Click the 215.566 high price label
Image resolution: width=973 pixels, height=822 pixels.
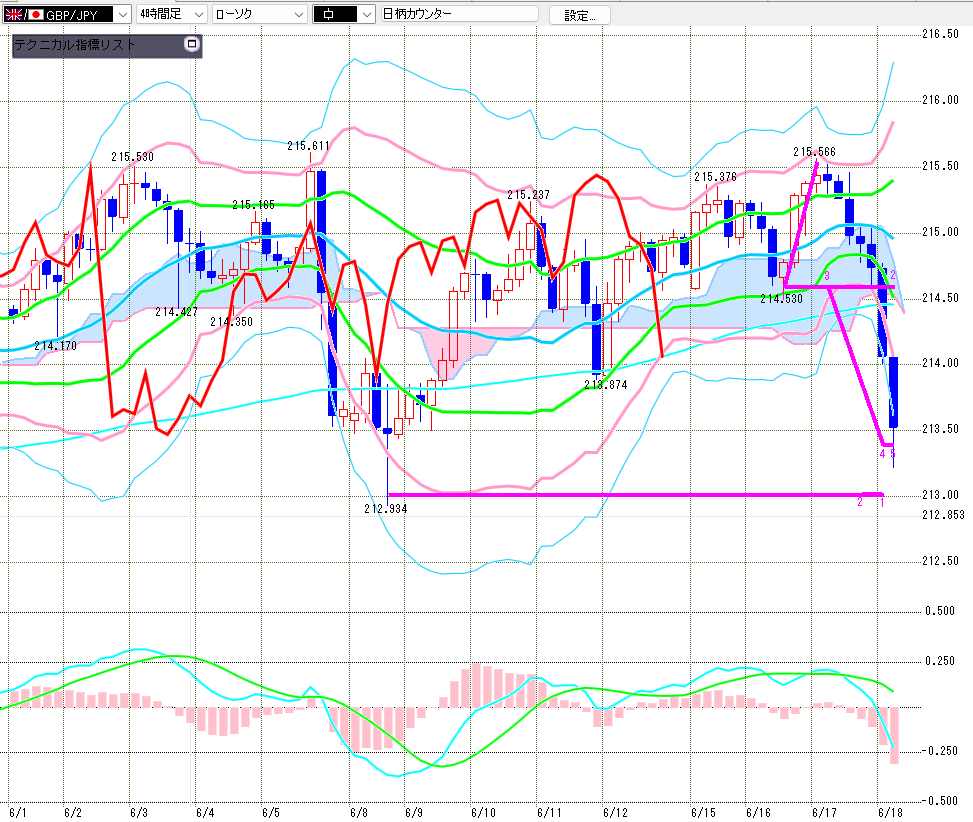[x=814, y=152]
